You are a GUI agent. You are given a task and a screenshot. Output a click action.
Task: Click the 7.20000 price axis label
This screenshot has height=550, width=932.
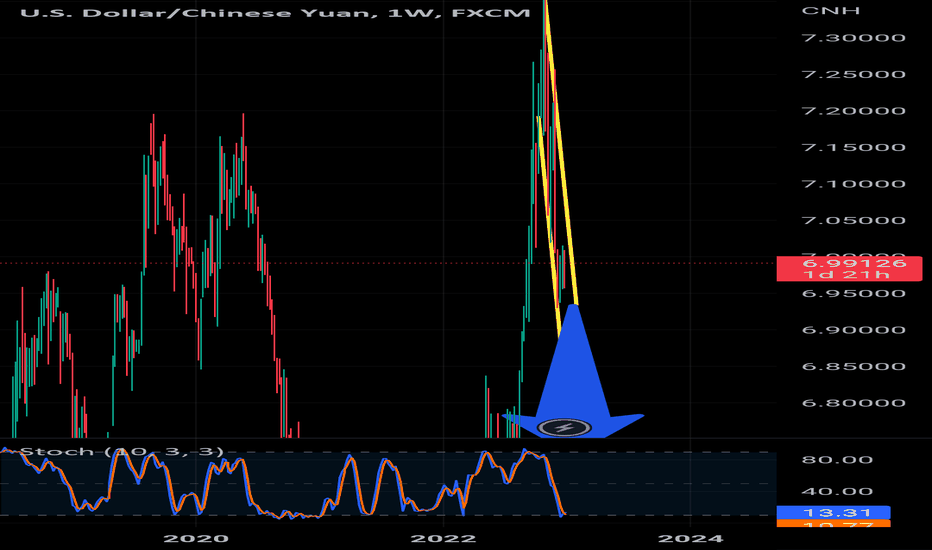[x=854, y=111]
